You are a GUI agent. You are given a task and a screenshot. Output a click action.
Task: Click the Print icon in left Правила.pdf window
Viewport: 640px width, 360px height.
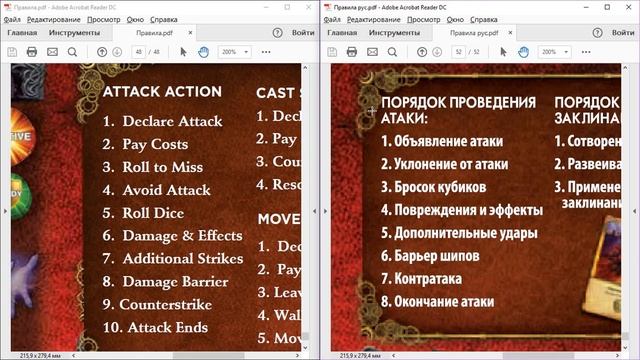pyautogui.click(x=32, y=52)
